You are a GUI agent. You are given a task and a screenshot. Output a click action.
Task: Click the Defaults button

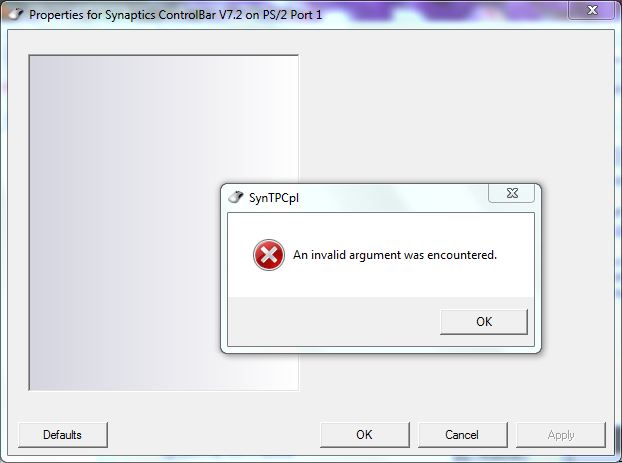(x=63, y=435)
